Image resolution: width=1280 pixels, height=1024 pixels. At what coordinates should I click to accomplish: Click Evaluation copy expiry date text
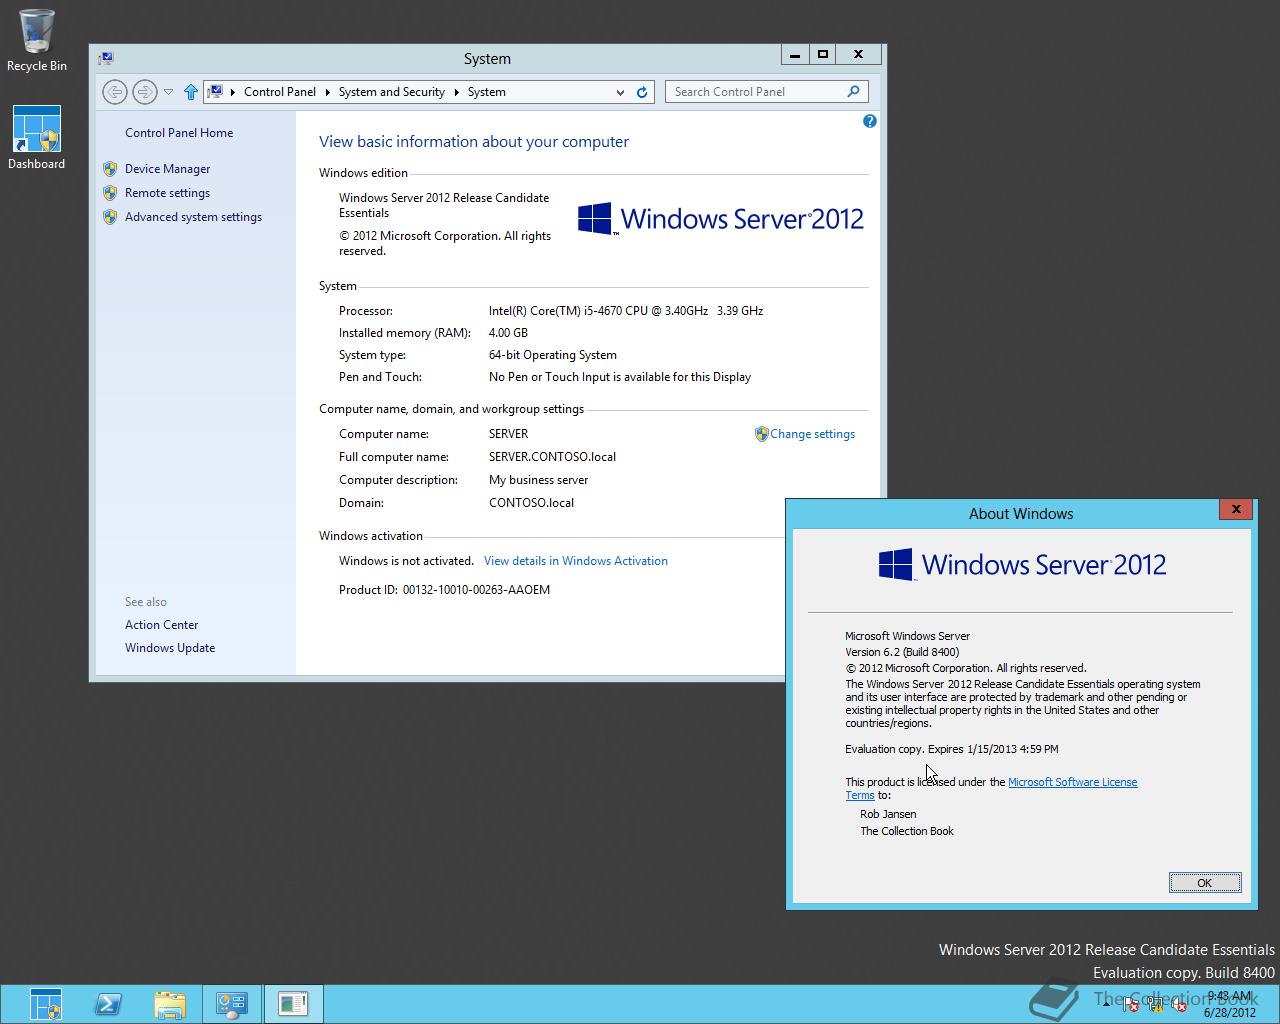(951, 749)
